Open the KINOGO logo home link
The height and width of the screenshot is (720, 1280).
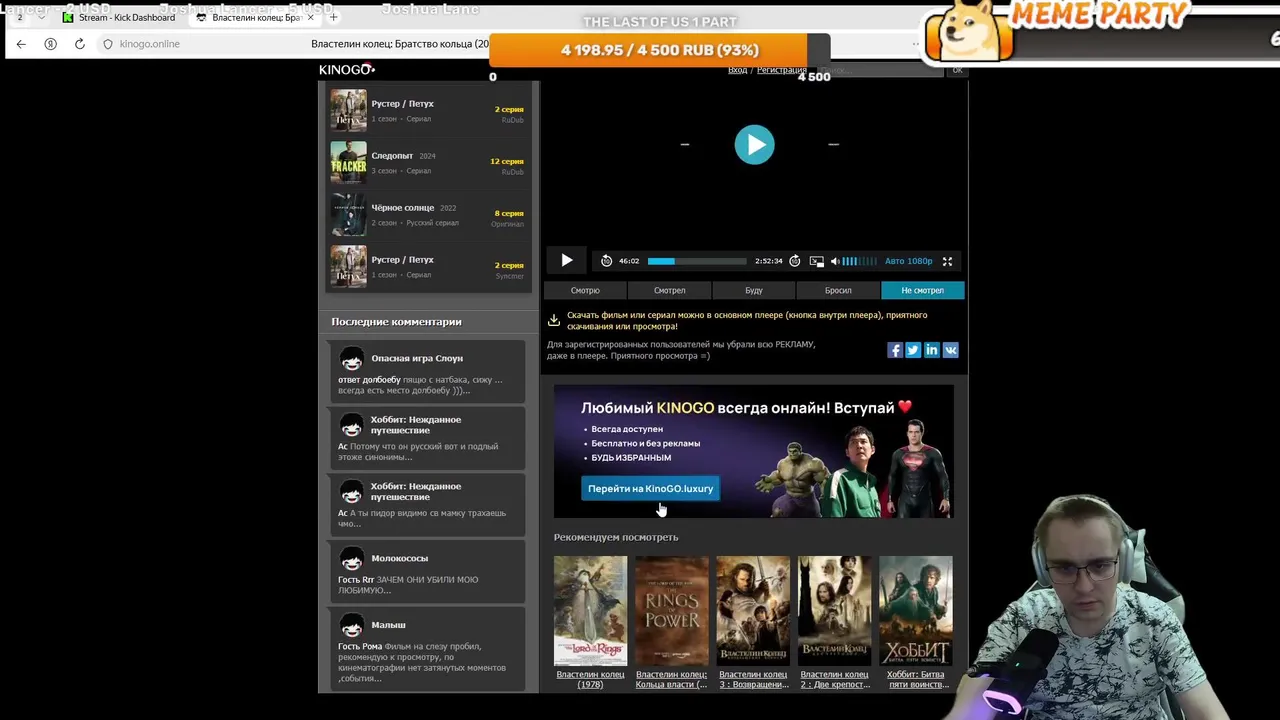click(x=347, y=69)
